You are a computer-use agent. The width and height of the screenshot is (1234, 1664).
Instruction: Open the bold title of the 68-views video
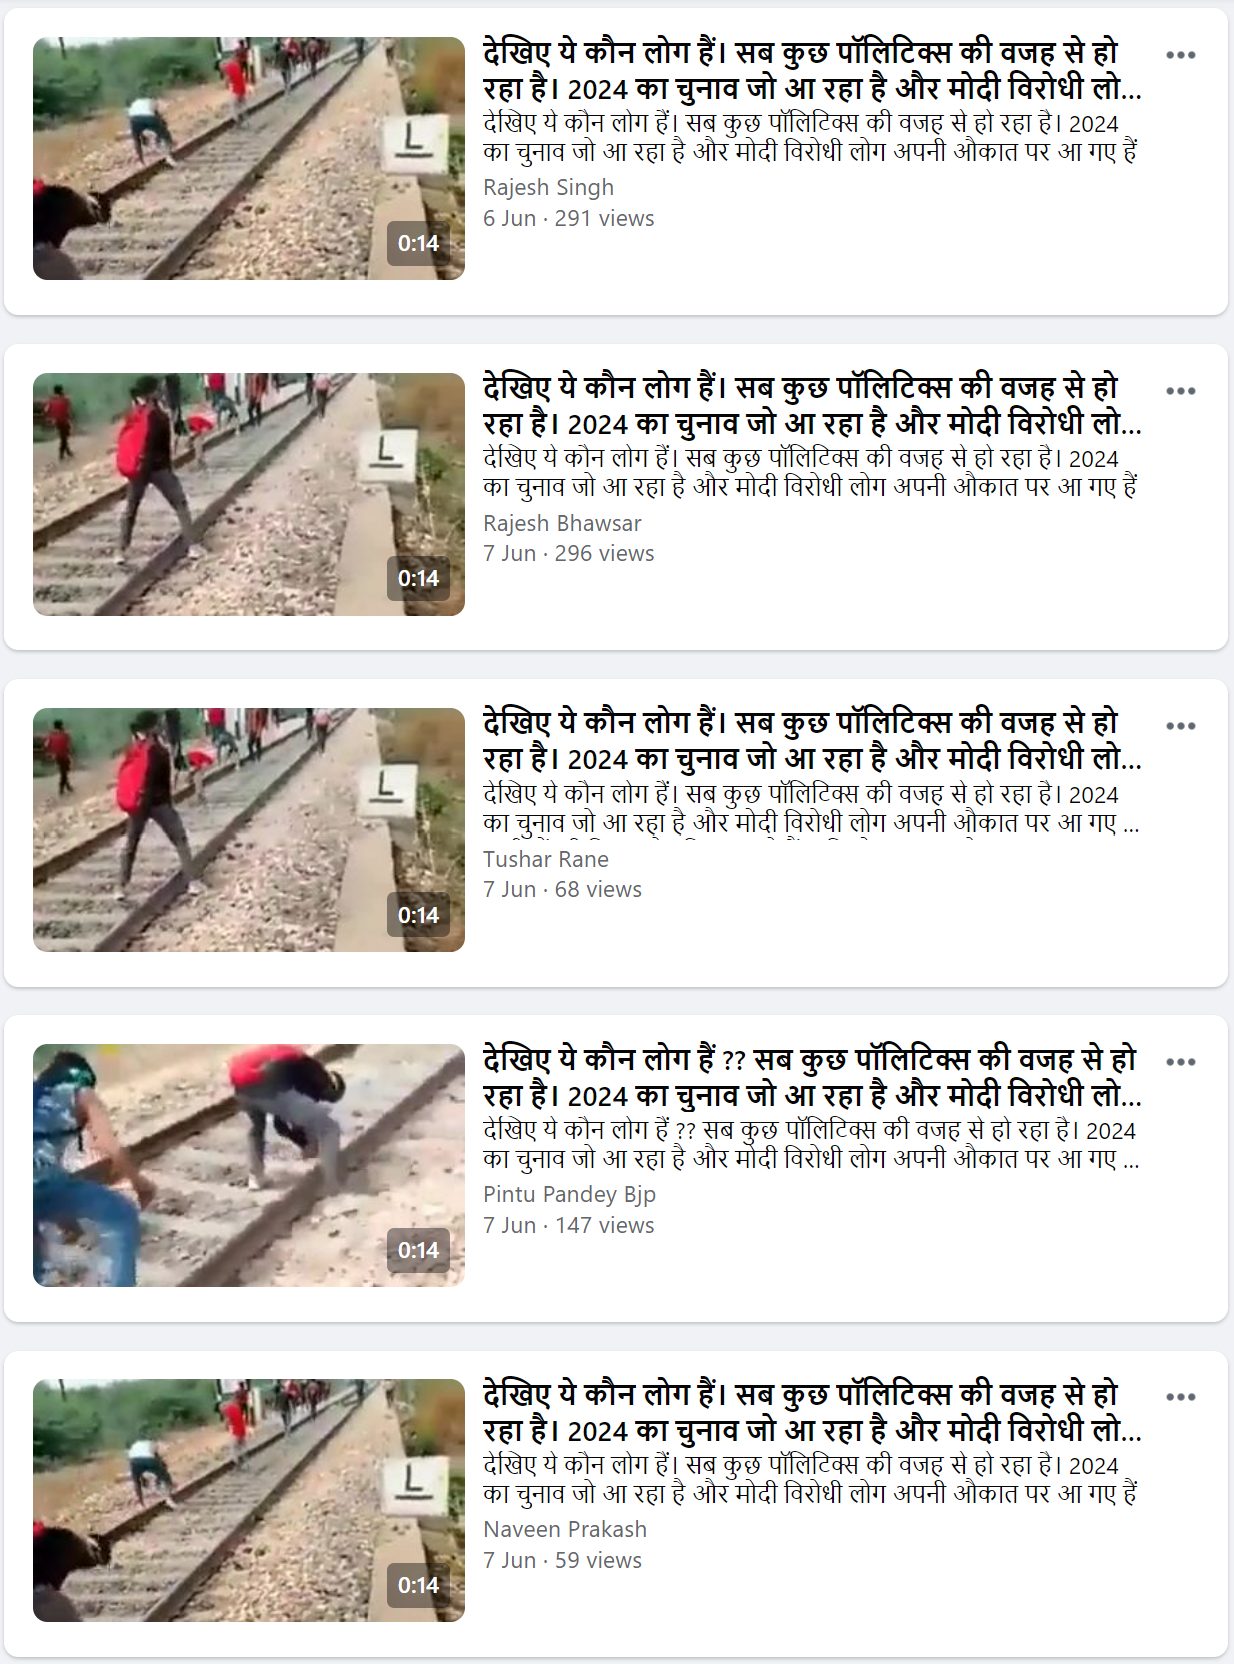(812, 741)
